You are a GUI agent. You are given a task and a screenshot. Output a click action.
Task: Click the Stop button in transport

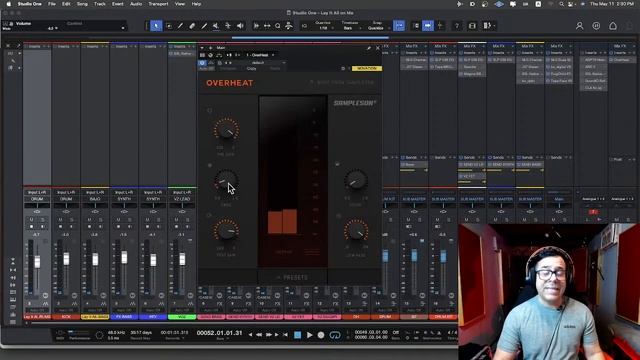pyautogui.click(x=298, y=335)
